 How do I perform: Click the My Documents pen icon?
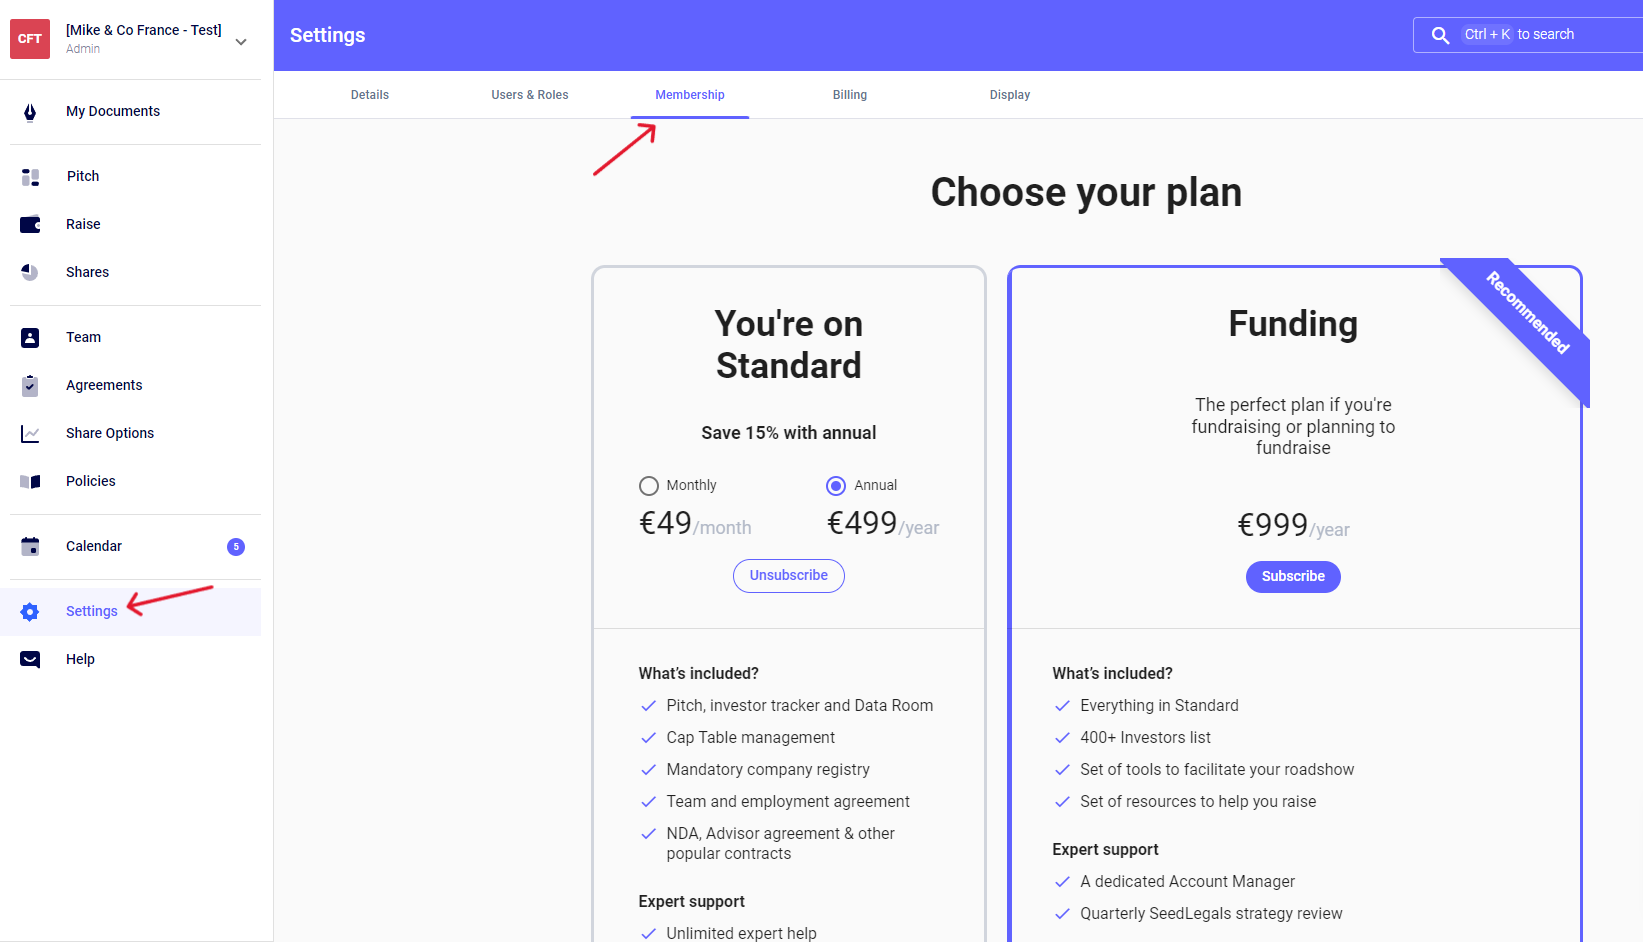(30, 112)
